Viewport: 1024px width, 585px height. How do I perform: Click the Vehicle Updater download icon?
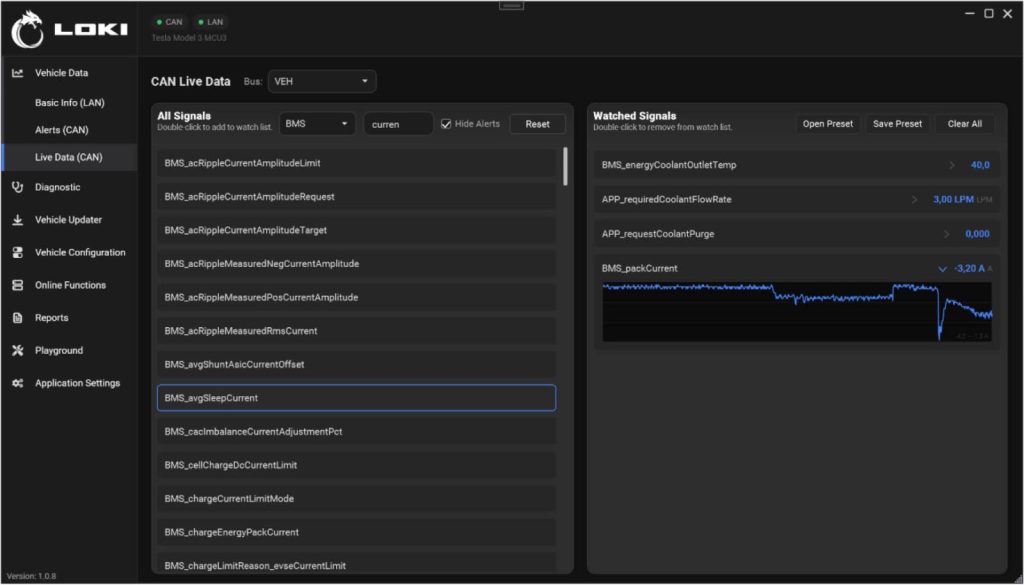(x=18, y=220)
